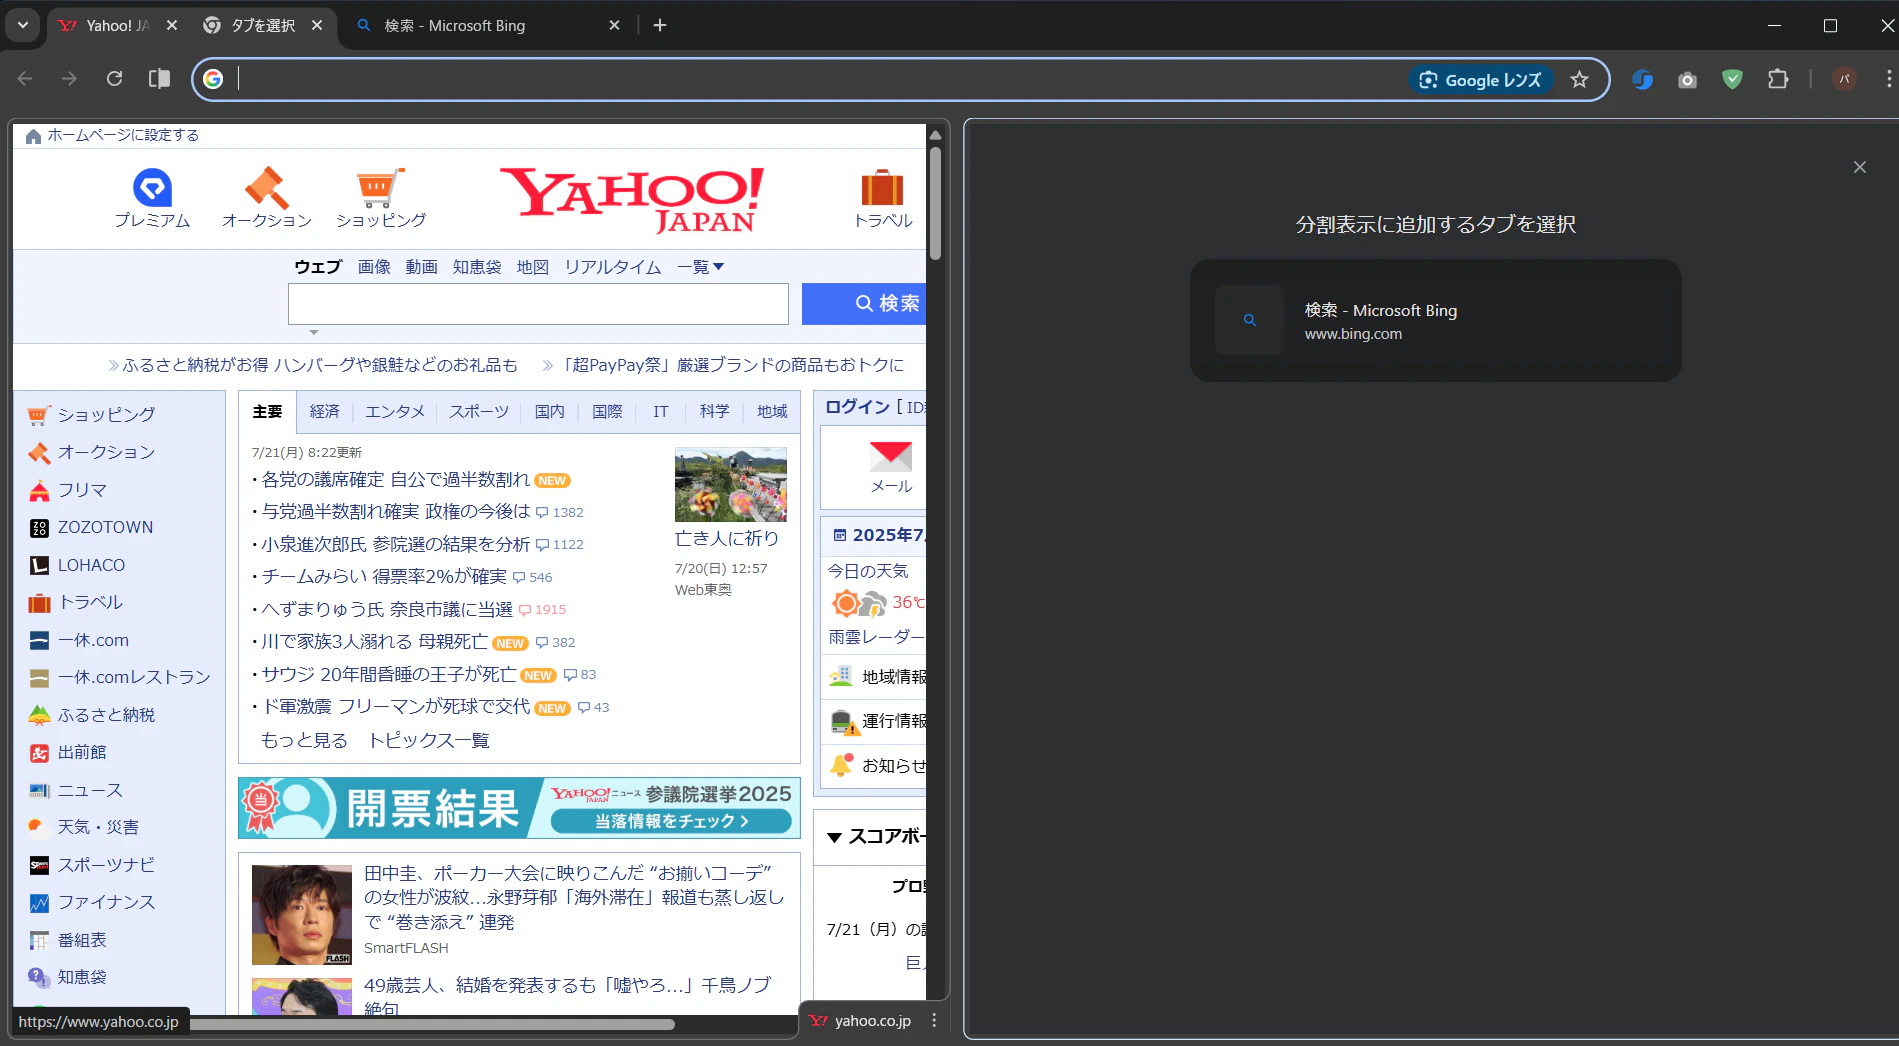Collapse the スコアボード section triangle
The height and width of the screenshot is (1046, 1899).
point(834,837)
